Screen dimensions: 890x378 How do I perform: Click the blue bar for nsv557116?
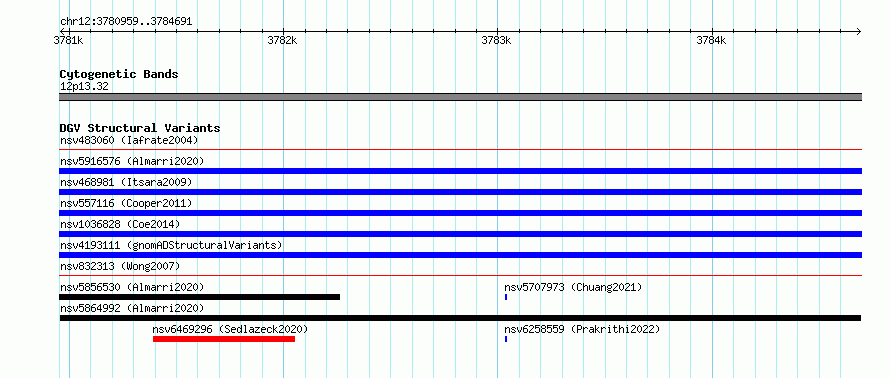point(460,213)
